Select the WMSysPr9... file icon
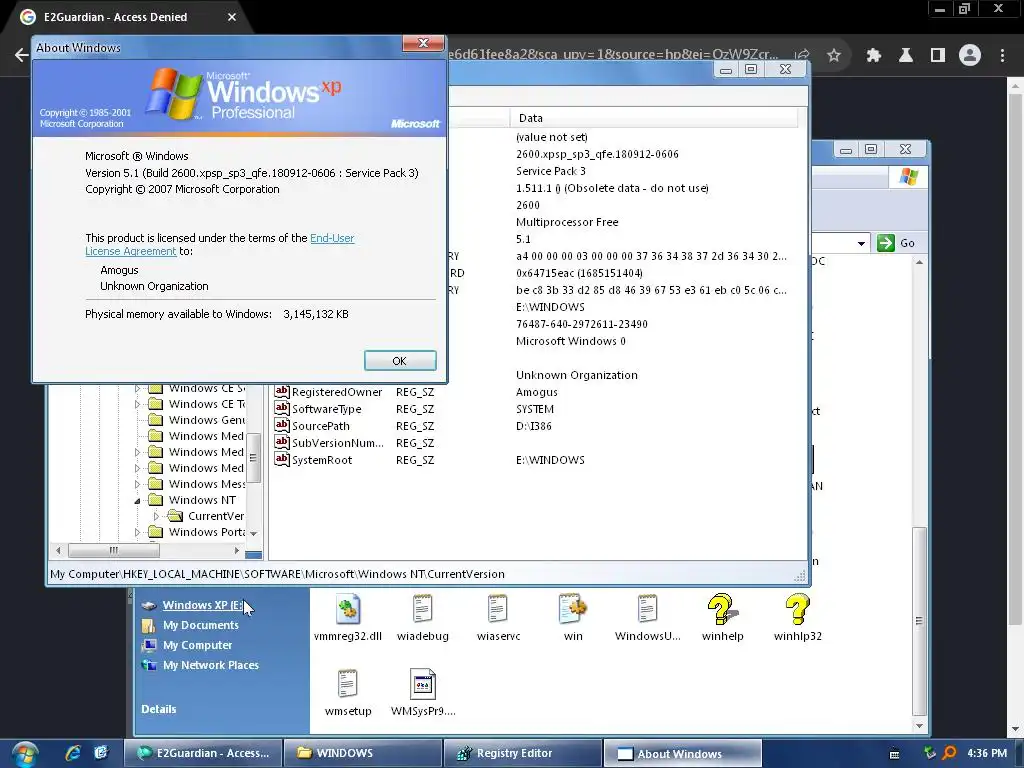The image size is (1024, 768). pos(423,693)
